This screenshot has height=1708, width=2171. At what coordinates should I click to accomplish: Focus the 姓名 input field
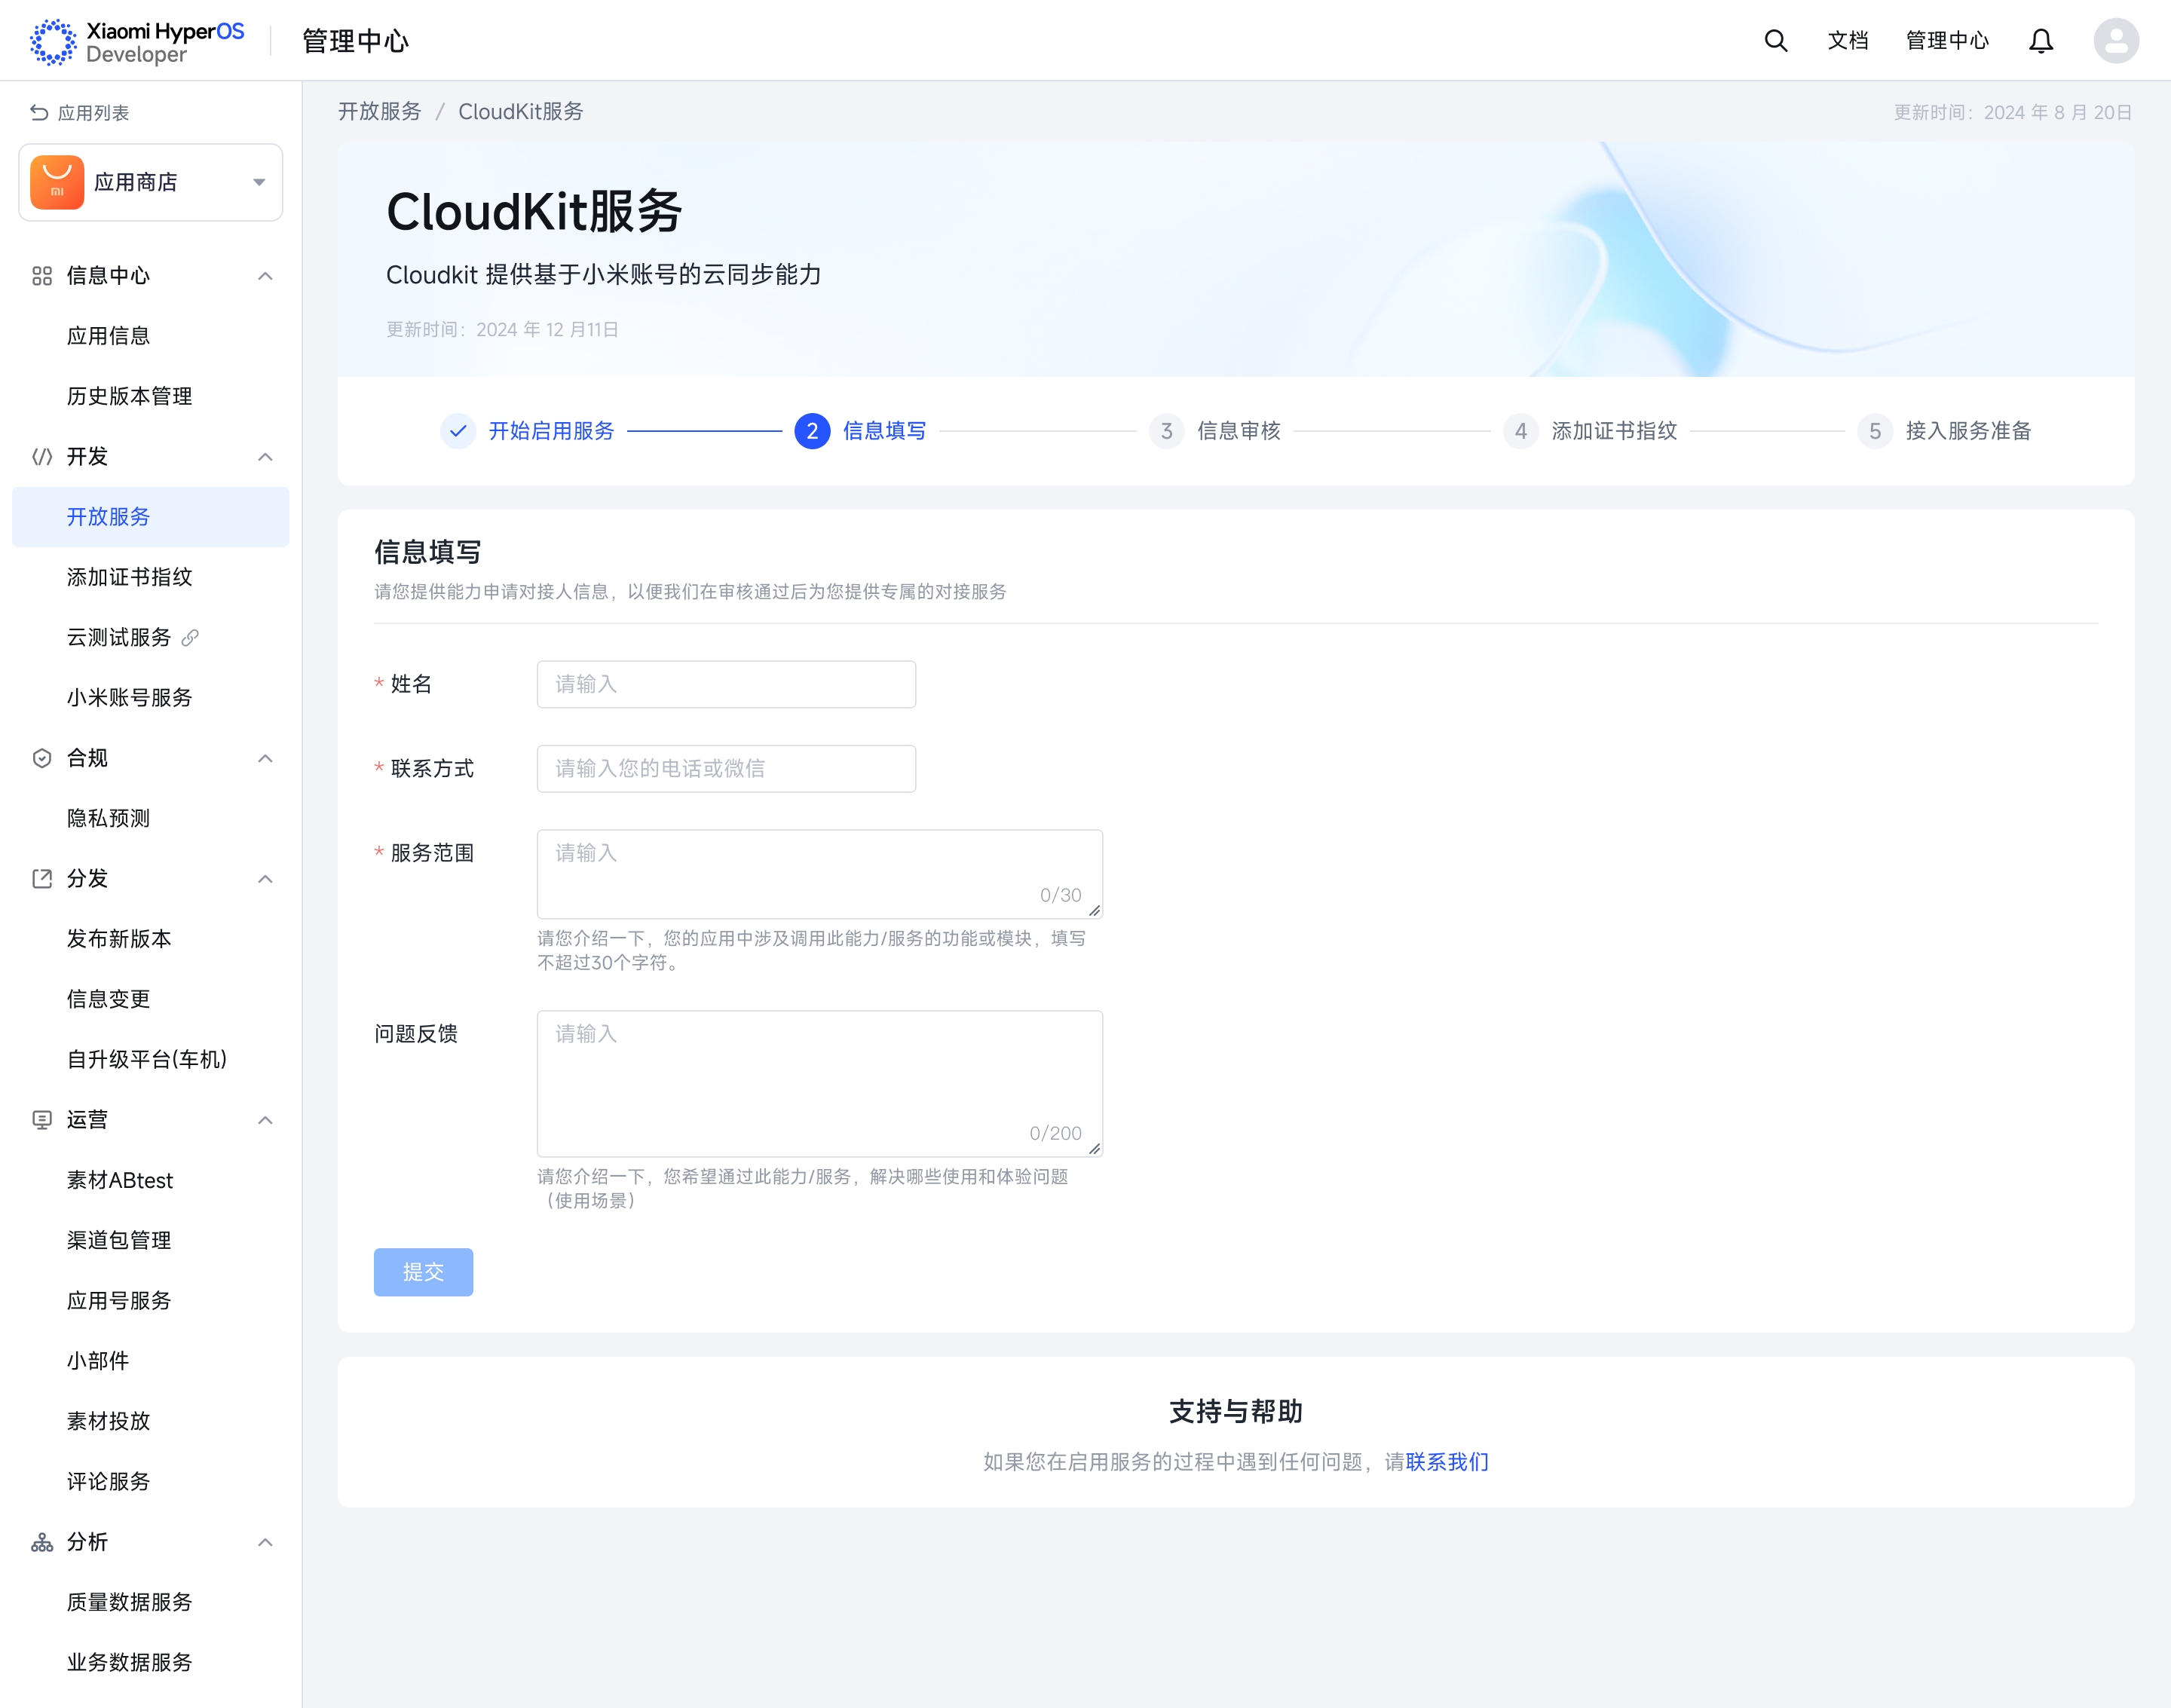coord(726,684)
